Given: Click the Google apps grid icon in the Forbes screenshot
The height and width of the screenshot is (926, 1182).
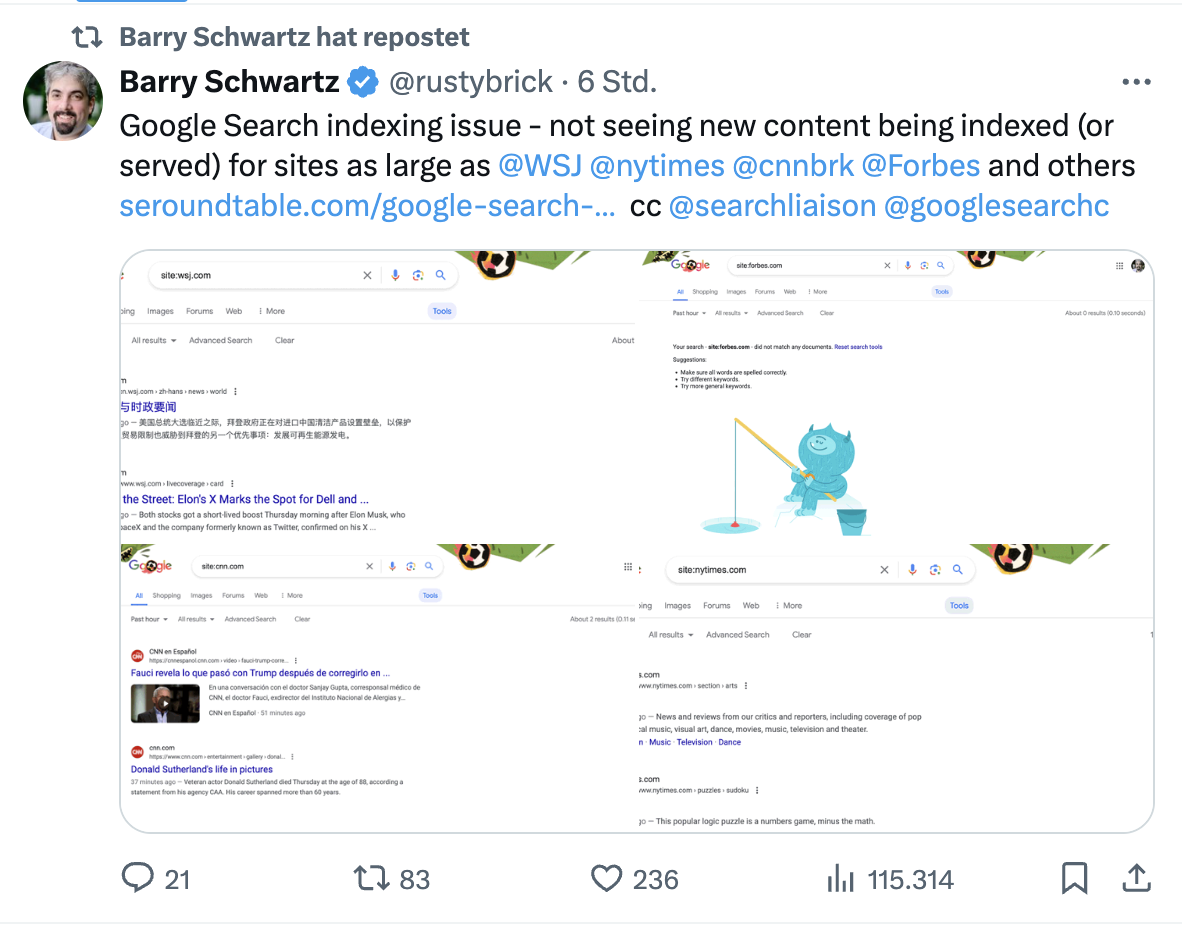Looking at the screenshot, I should 1118,265.
